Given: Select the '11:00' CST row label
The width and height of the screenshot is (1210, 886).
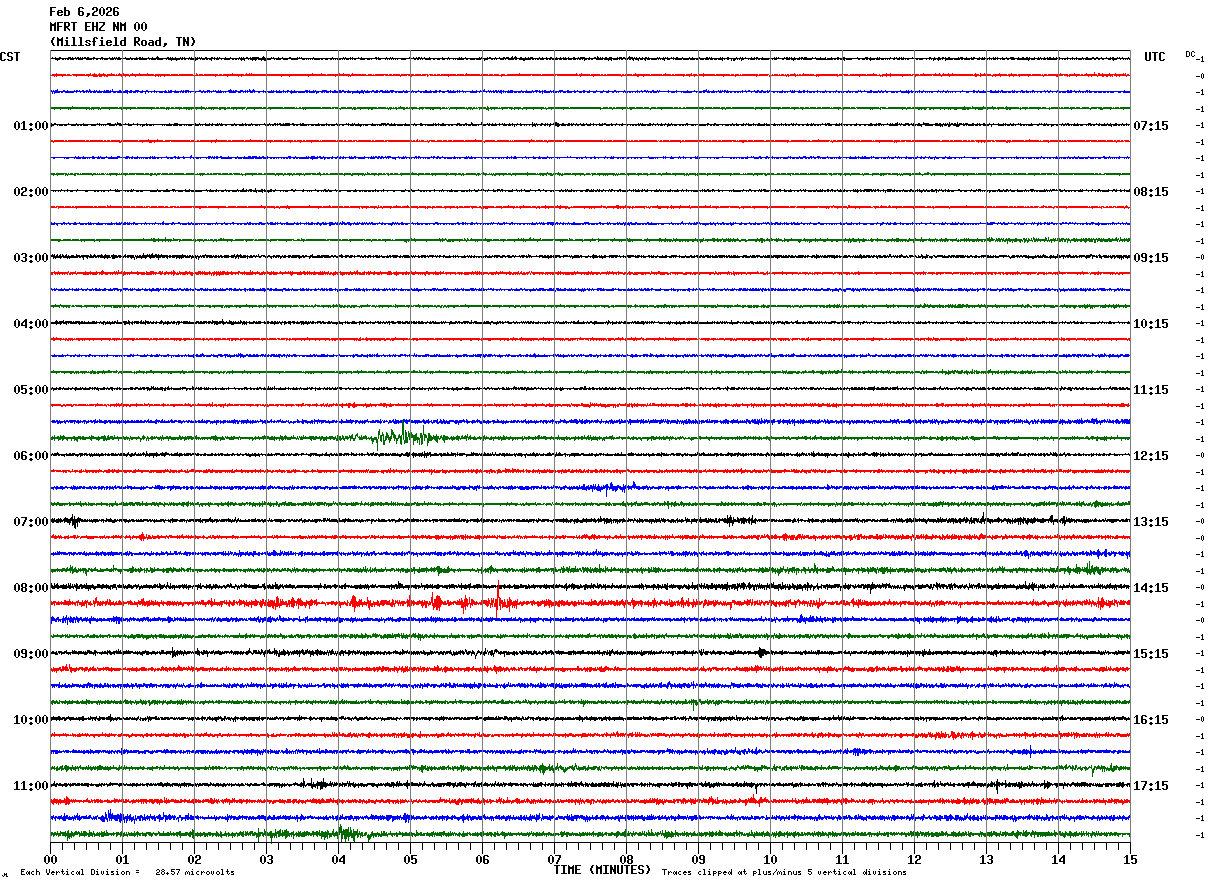Looking at the screenshot, I should tap(30, 786).
